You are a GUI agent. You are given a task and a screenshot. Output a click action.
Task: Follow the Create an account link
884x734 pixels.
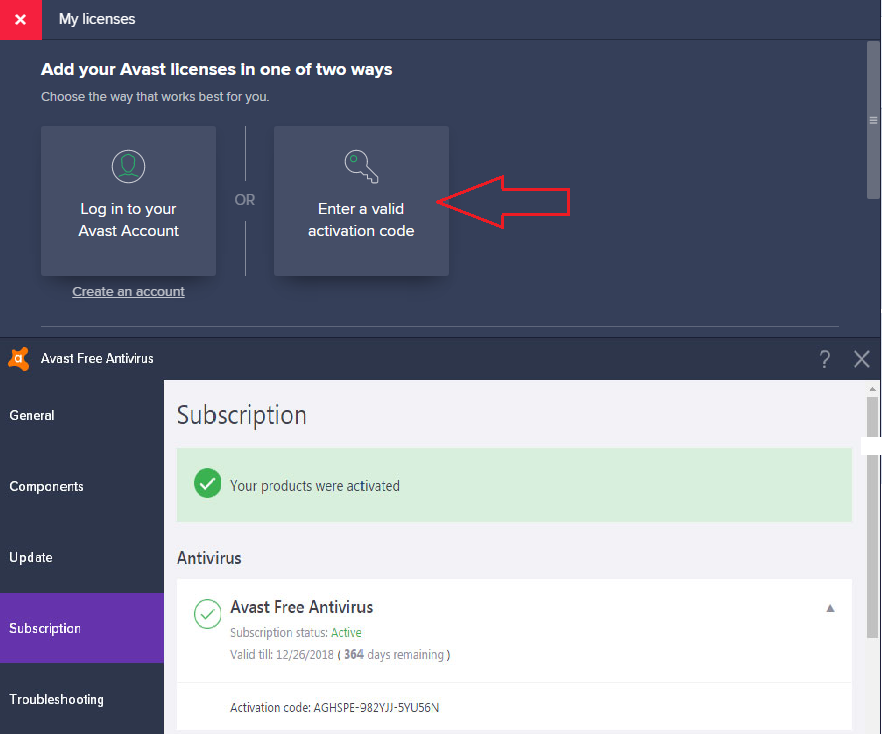[x=128, y=291]
